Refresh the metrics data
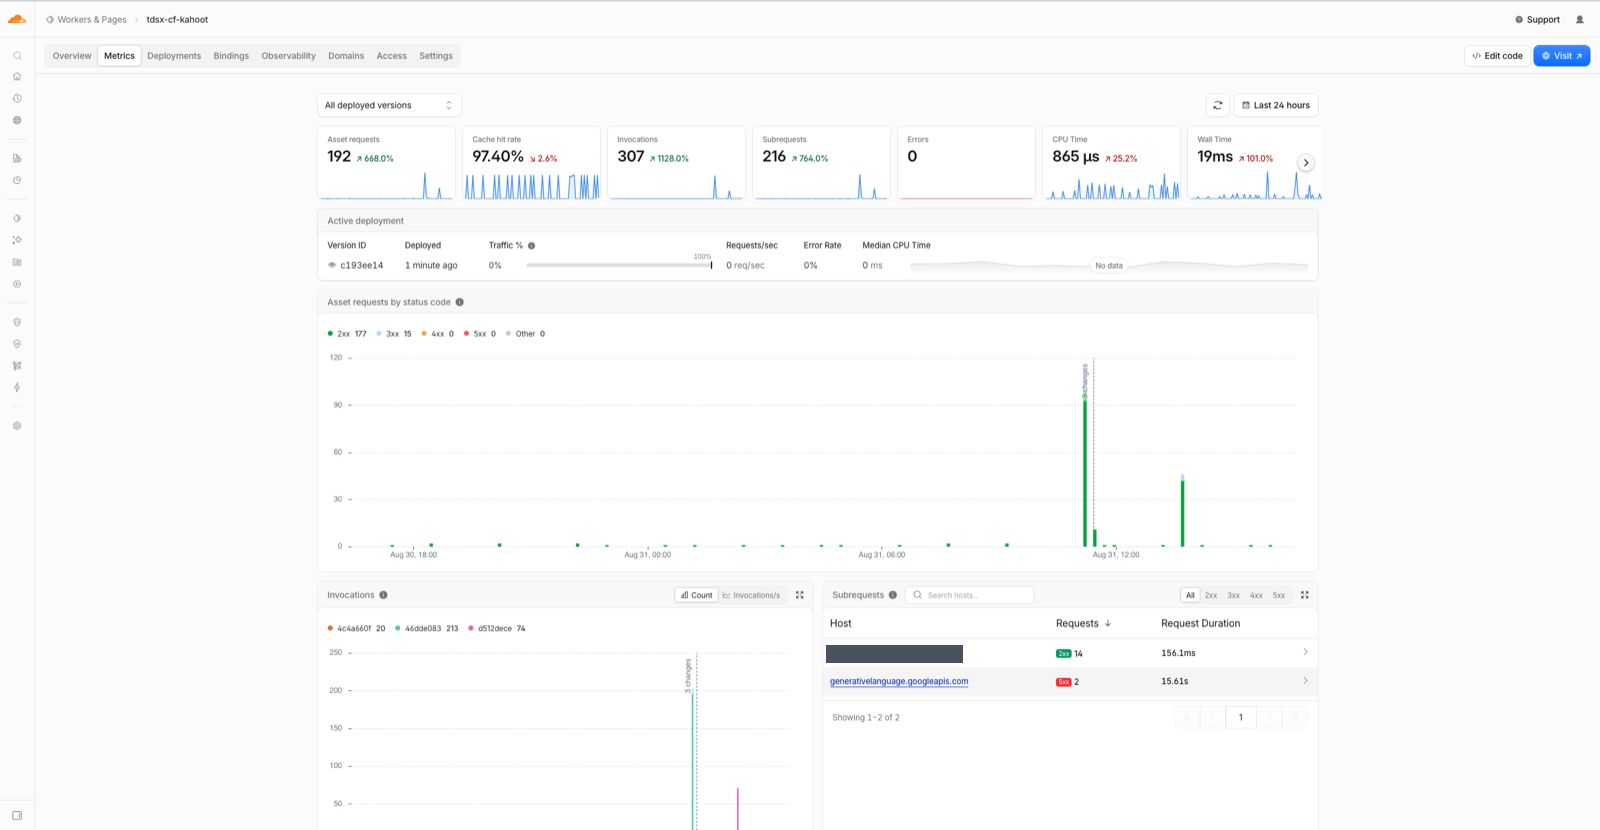Viewport: 1600px width, 830px height. tap(1218, 105)
